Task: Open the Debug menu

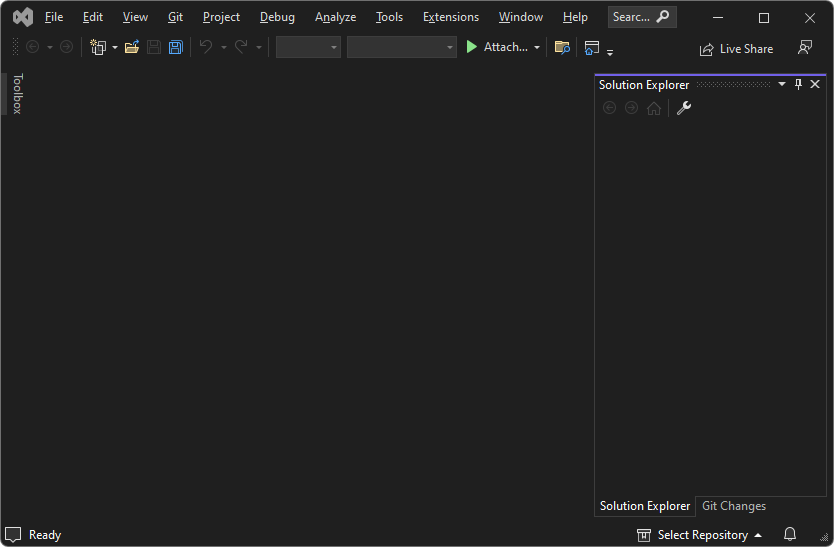Action: [277, 17]
